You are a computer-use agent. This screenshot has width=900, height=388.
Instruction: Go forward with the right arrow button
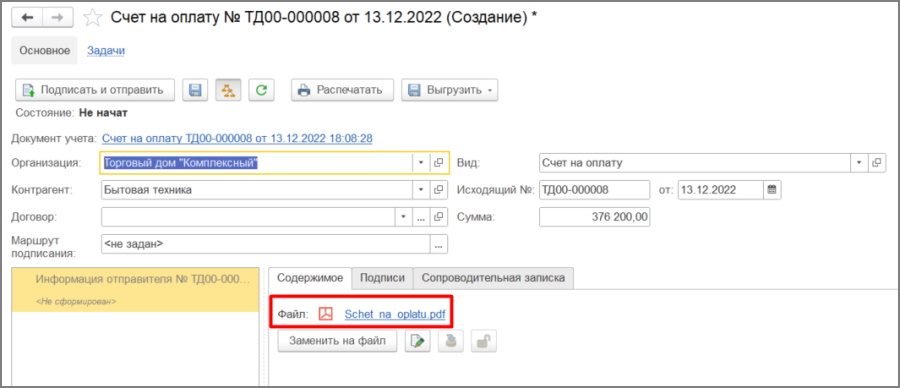click(58, 18)
